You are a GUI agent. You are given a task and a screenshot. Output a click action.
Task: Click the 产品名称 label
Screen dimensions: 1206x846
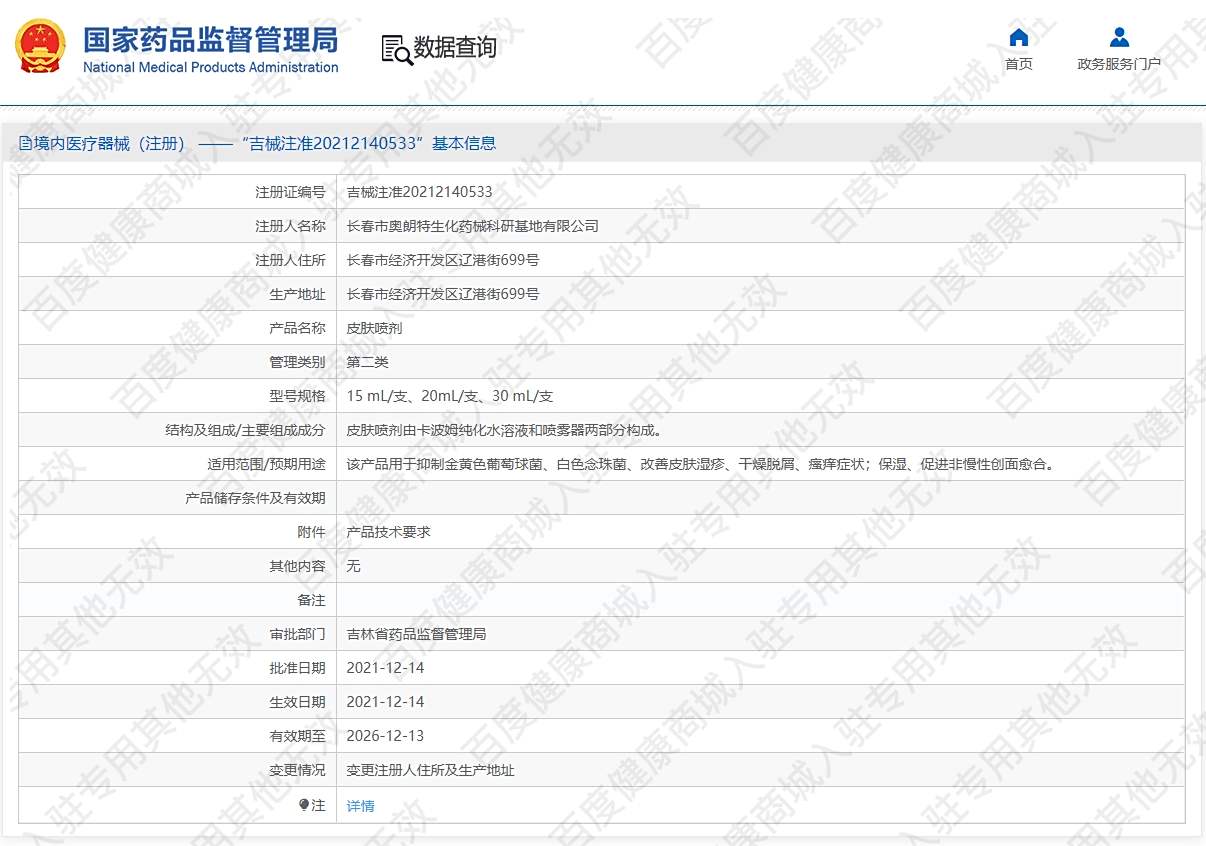pyautogui.click(x=297, y=328)
